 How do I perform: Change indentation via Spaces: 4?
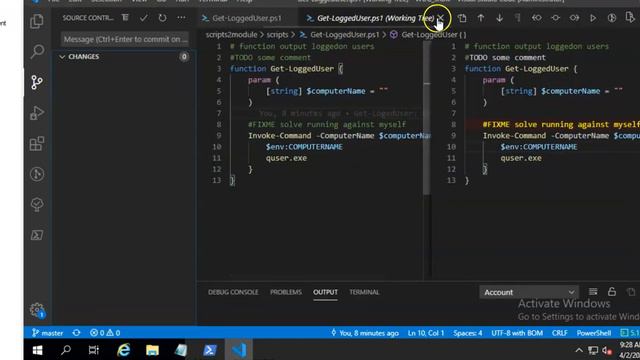468,333
